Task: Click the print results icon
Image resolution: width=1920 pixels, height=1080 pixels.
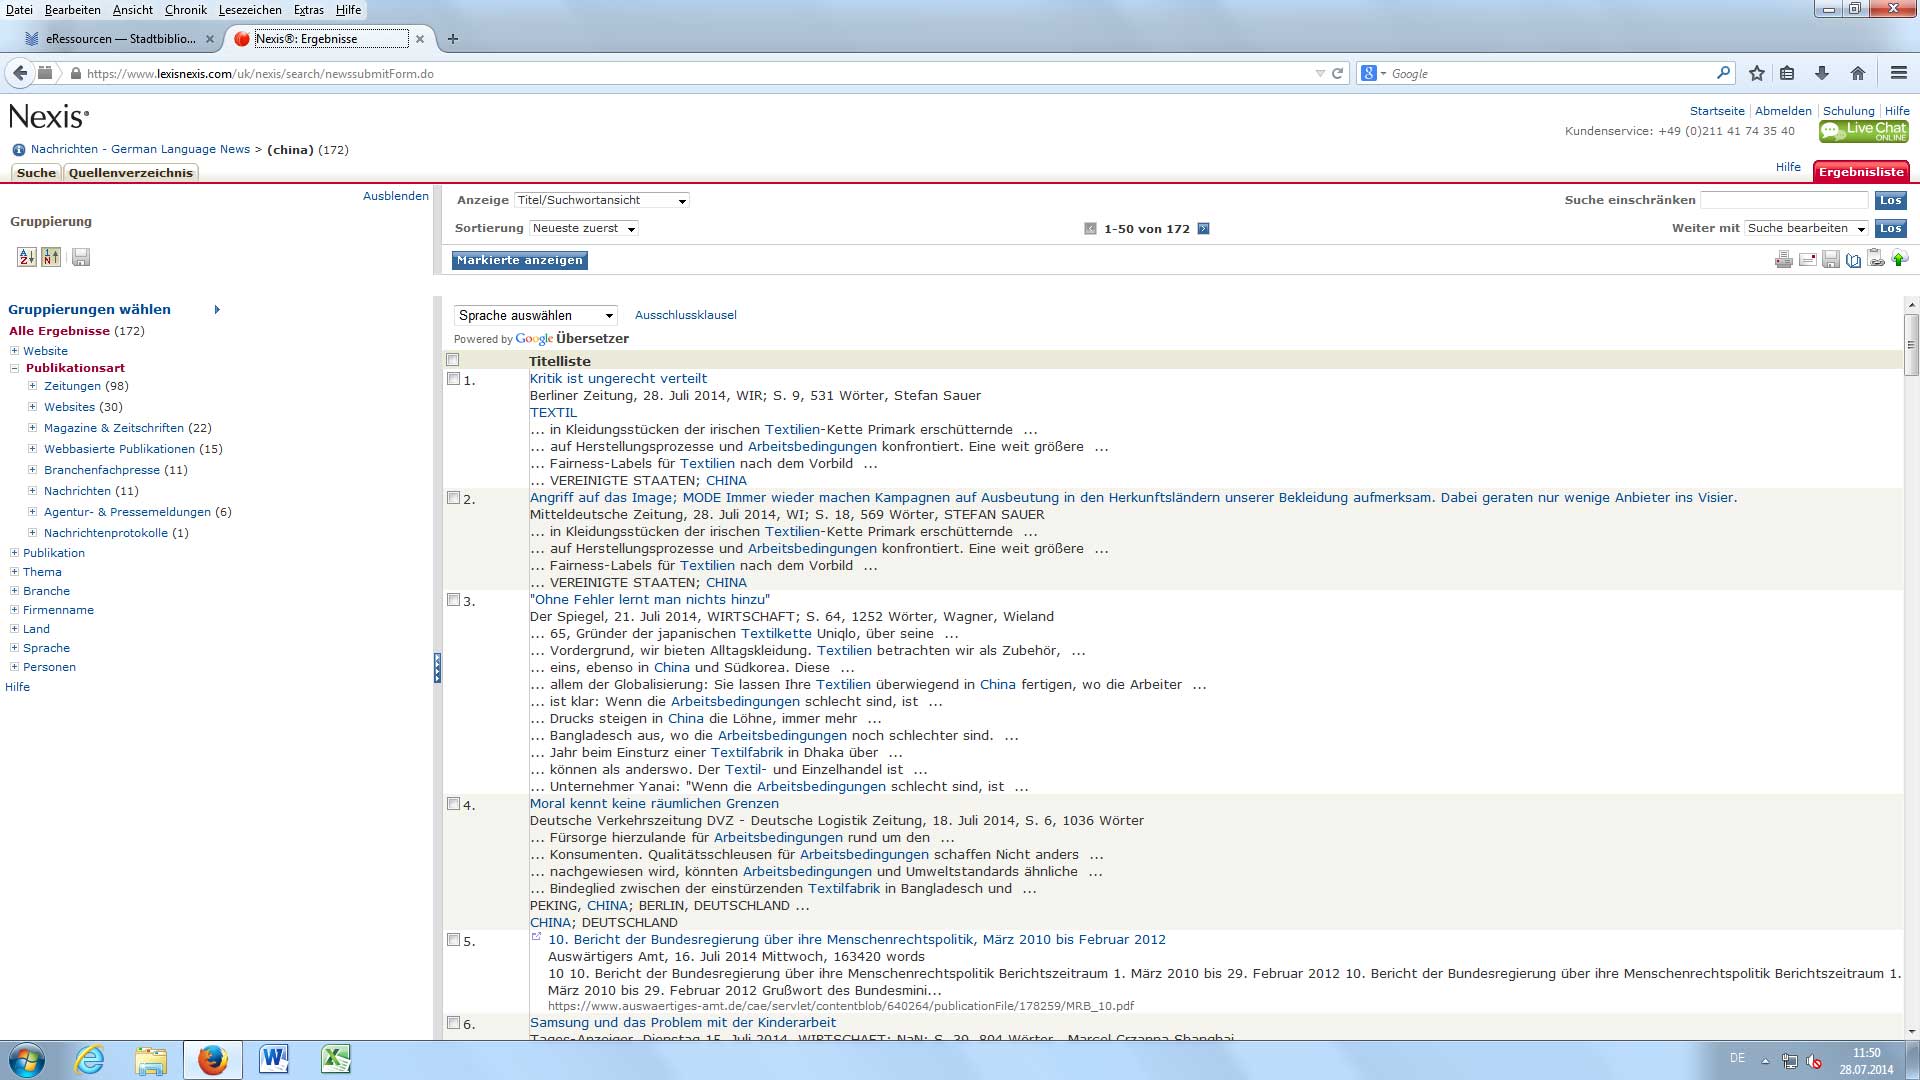Action: [1783, 260]
